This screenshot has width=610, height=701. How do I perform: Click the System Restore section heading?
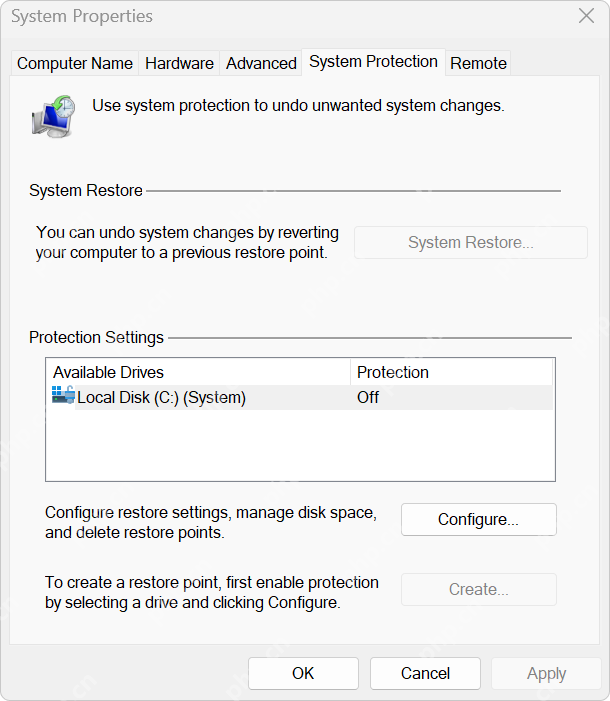(x=86, y=190)
